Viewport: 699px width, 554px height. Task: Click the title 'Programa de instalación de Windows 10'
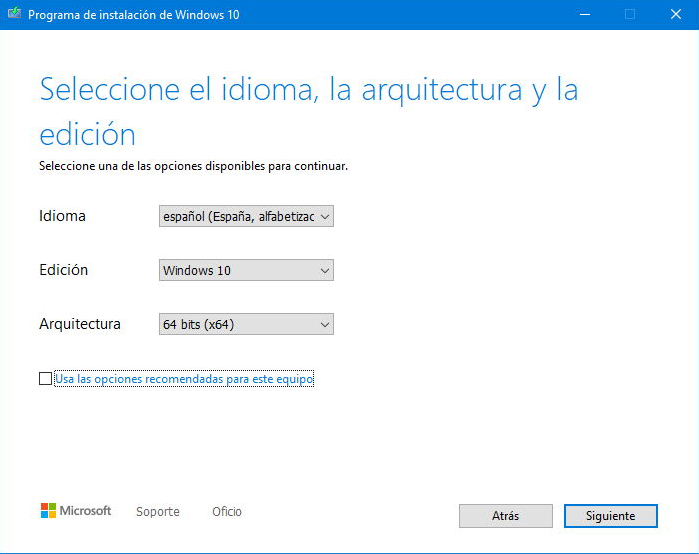coord(134,15)
